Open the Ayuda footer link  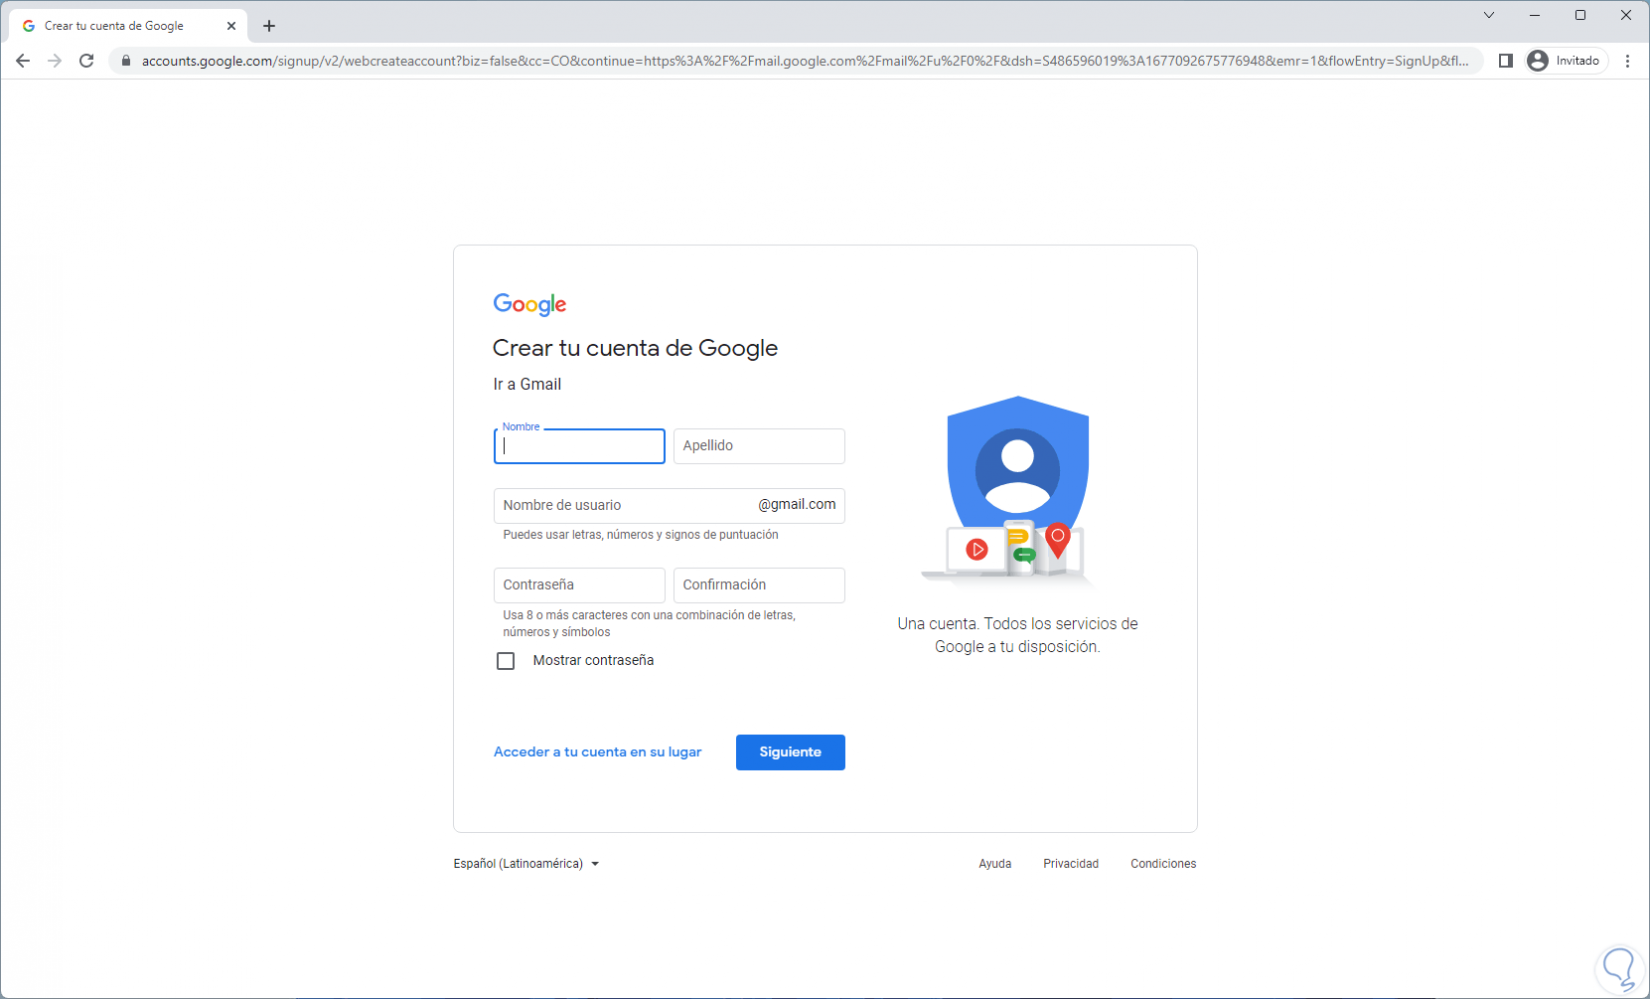(x=994, y=864)
